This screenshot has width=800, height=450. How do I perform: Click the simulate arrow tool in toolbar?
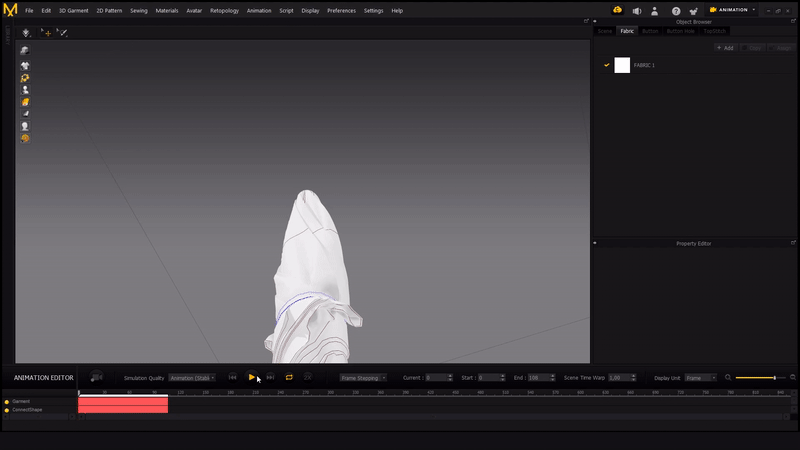point(26,32)
